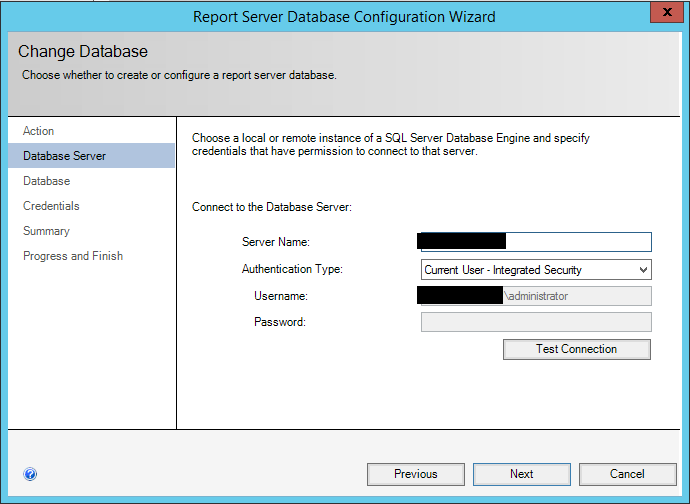Viewport: 690px width, 504px height.
Task: Proceed with the Next button
Action: tap(521, 474)
